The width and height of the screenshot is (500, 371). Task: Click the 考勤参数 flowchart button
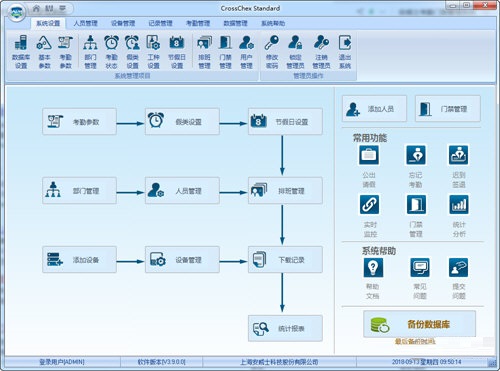pos(79,121)
